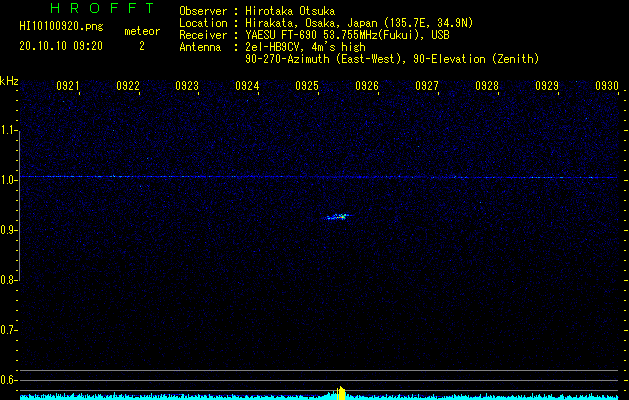Viewport: 629px width, 400px height.
Task: Click the 2el-HB9CV antenna line
Action: (x=305, y=47)
